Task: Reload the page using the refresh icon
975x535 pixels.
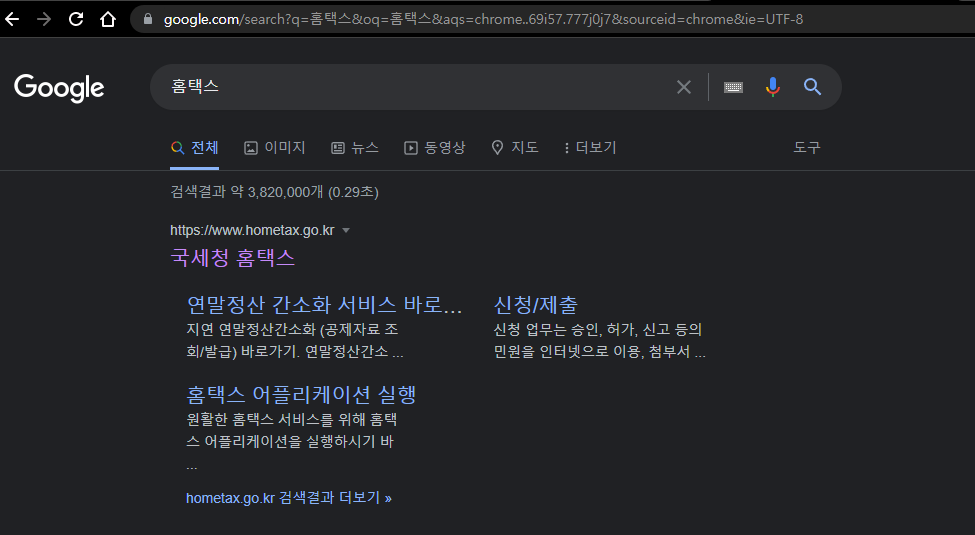Action: 76,19
